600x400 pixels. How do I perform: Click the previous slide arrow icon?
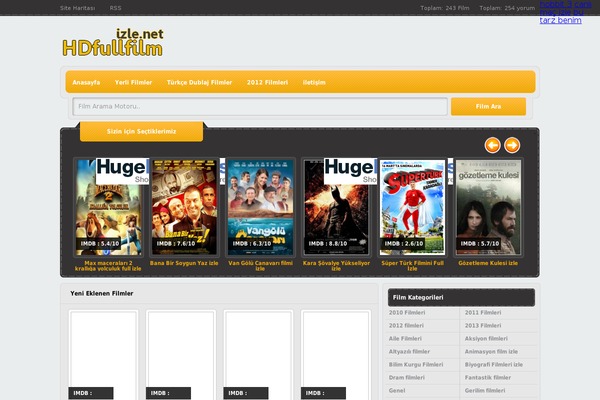(492, 145)
